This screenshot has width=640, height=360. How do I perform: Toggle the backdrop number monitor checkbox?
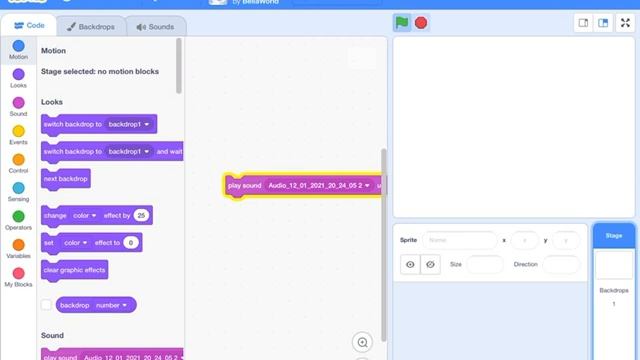coord(46,305)
